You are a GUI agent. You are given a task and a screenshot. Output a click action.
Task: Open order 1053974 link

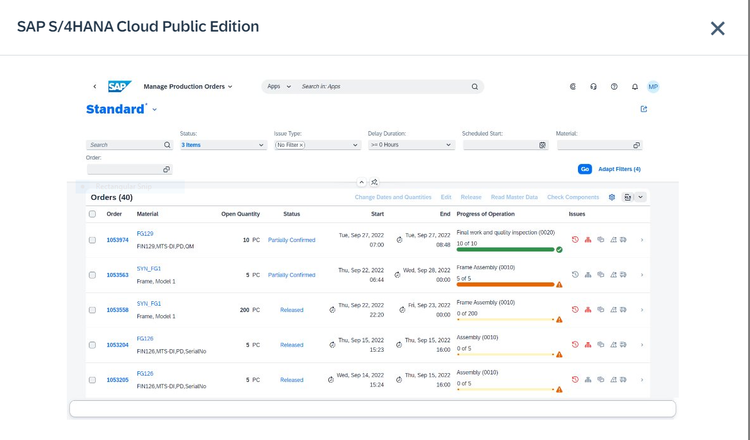[x=117, y=240]
